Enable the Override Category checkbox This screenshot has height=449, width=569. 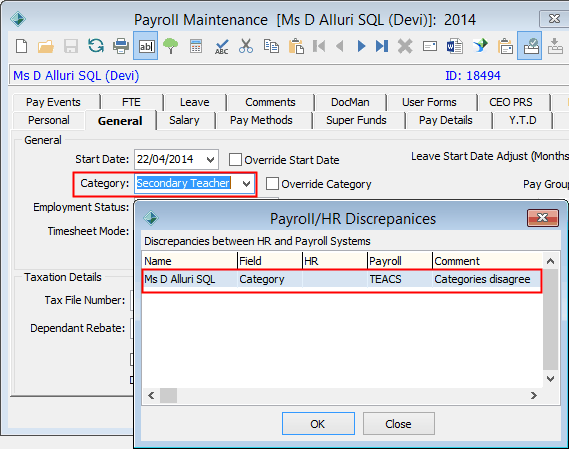pos(272,184)
